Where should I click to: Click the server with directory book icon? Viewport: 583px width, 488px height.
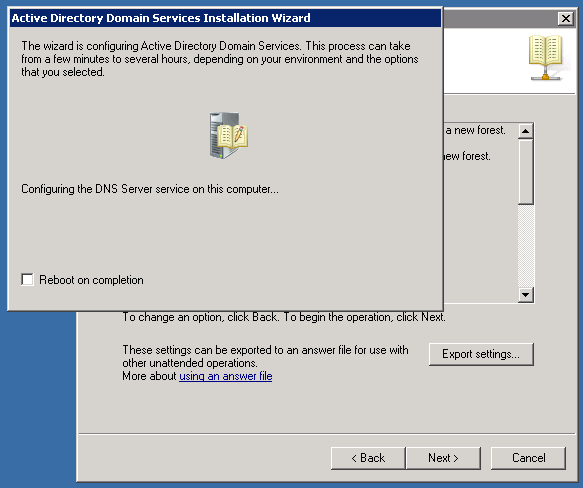[x=228, y=135]
